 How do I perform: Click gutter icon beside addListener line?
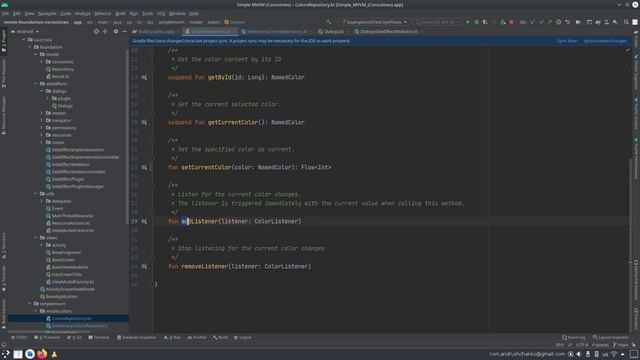point(144,221)
